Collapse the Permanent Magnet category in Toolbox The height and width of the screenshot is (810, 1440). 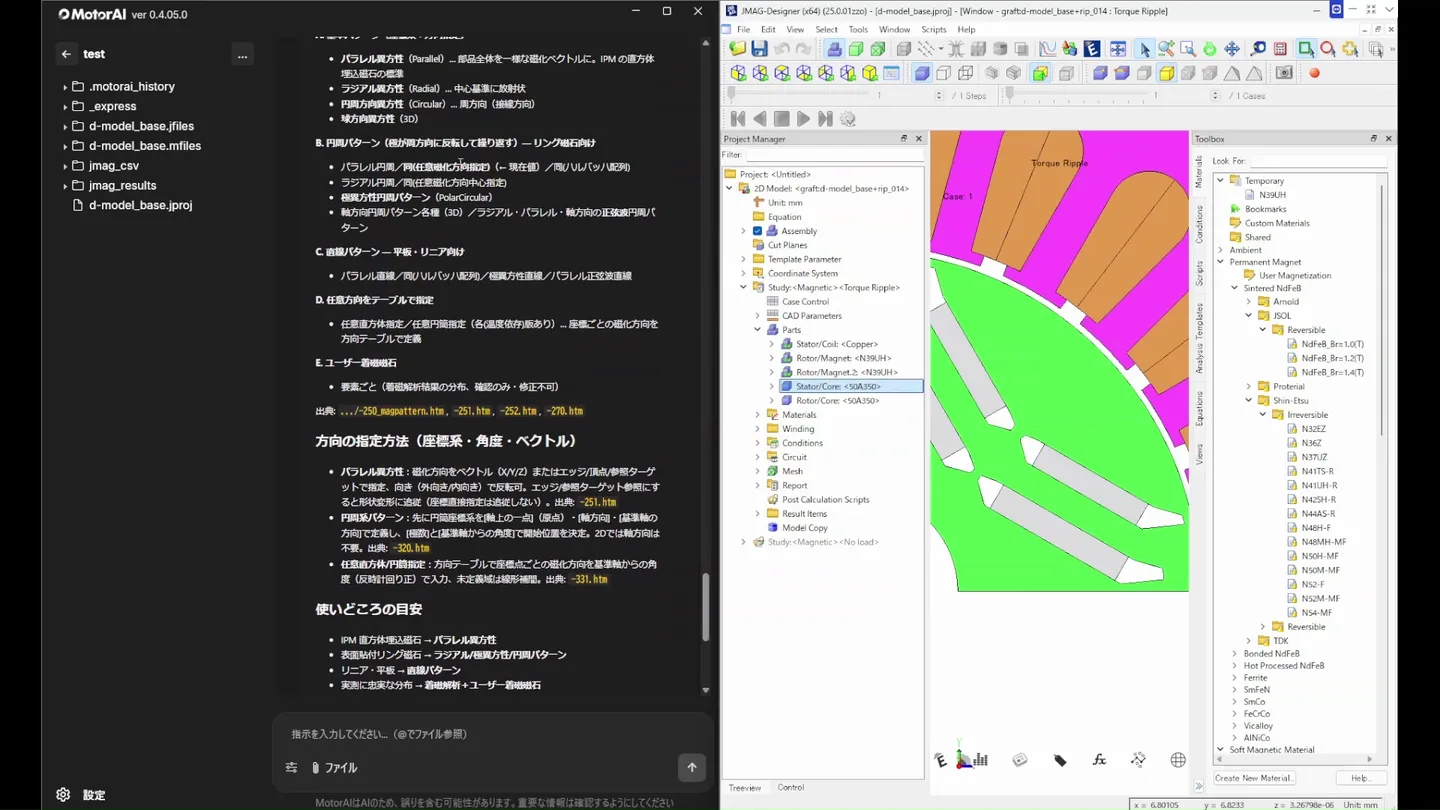(1220, 262)
